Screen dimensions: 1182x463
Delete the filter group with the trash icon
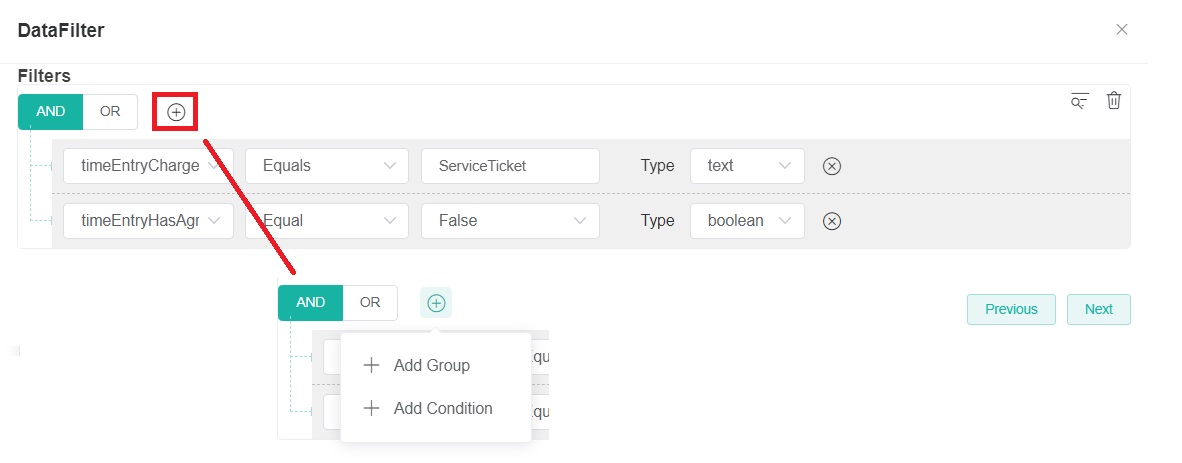point(1113,101)
